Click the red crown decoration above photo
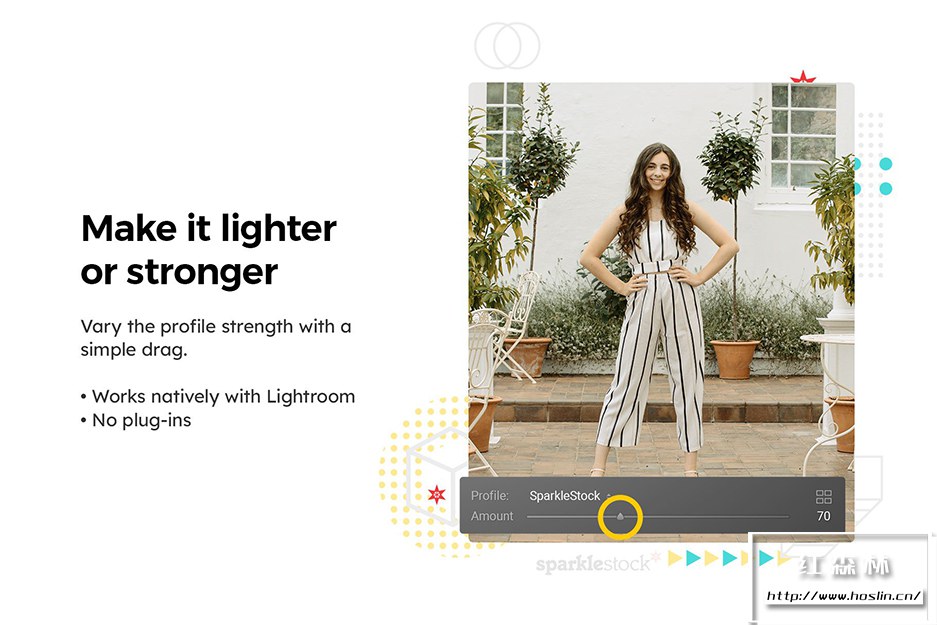Viewport: 937px width, 625px height. pyautogui.click(x=803, y=76)
